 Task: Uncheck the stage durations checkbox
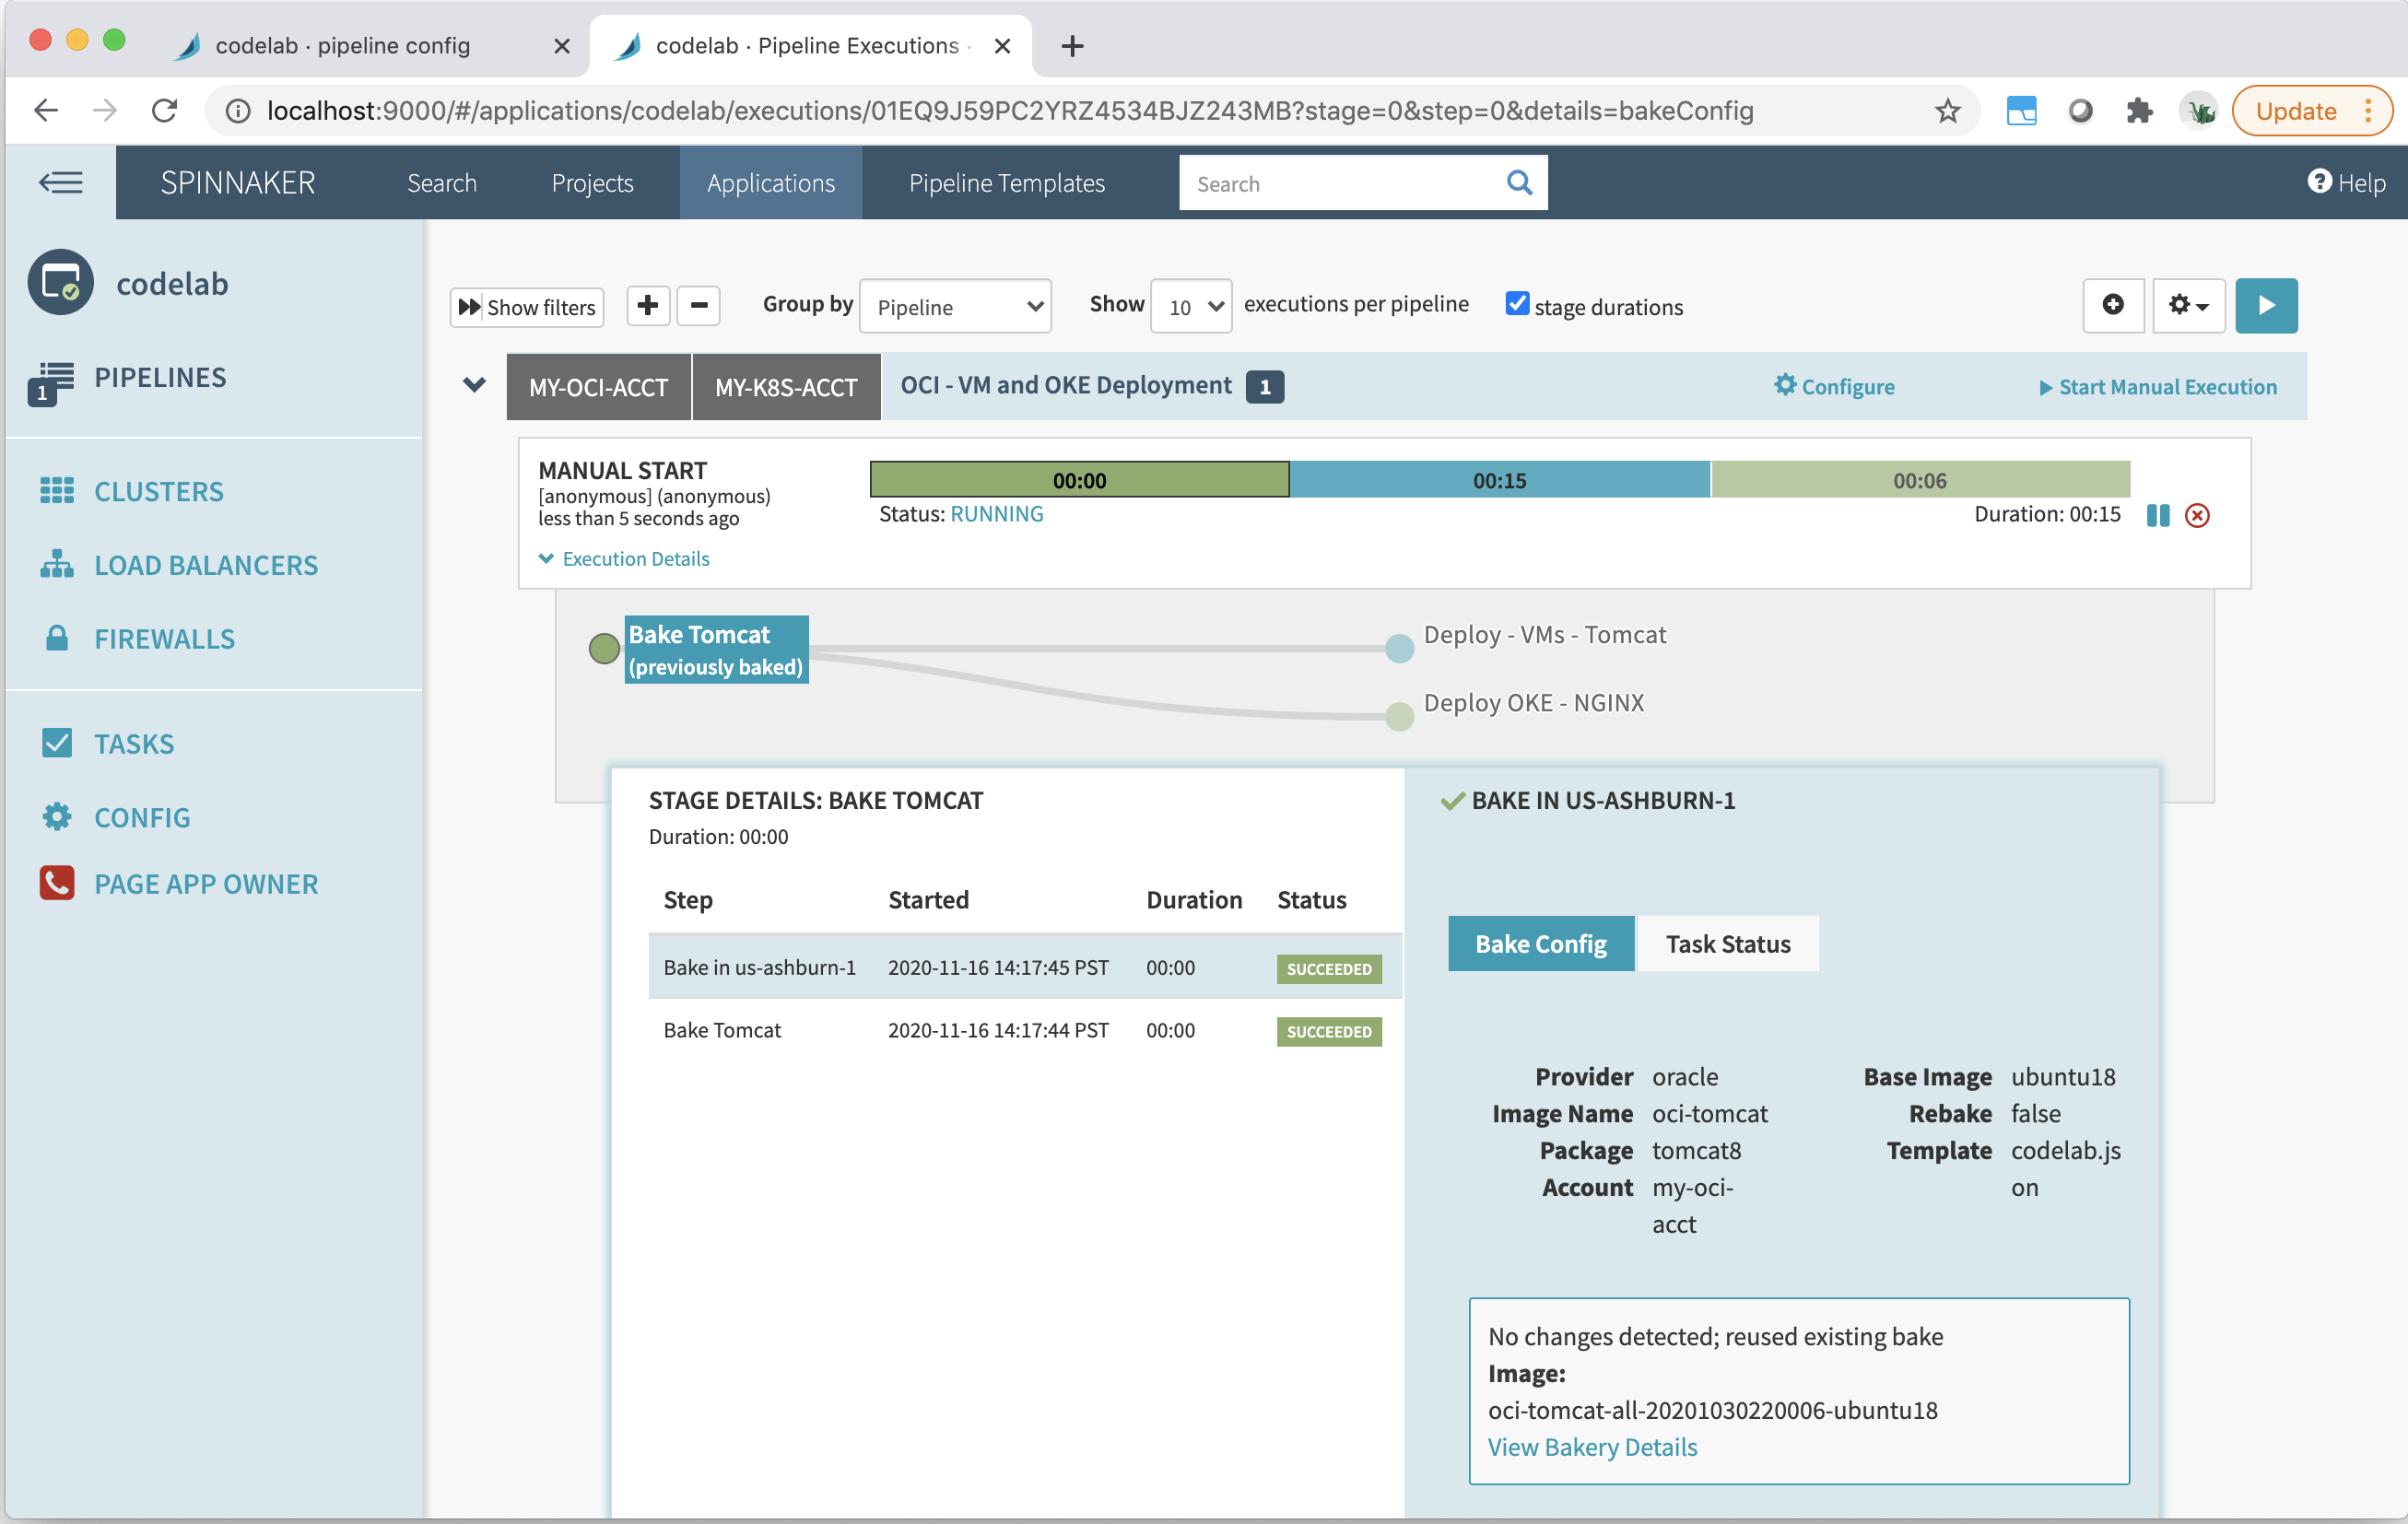point(1517,303)
